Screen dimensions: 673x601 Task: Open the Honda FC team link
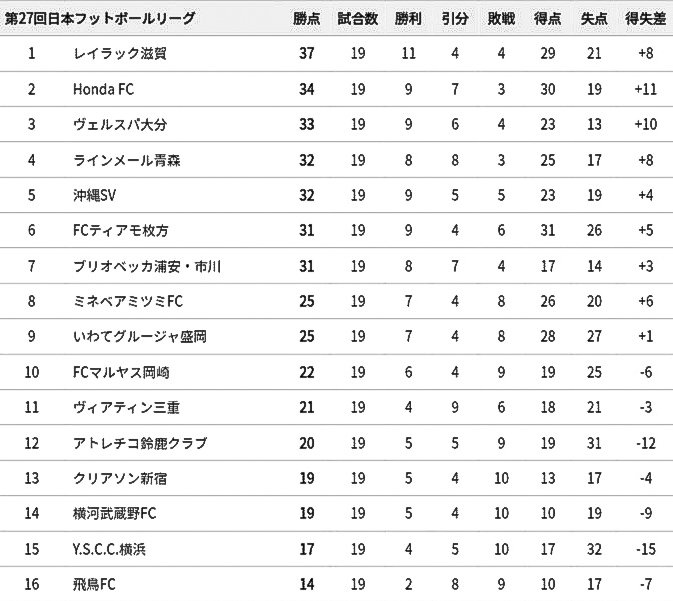pyautogui.click(x=103, y=89)
